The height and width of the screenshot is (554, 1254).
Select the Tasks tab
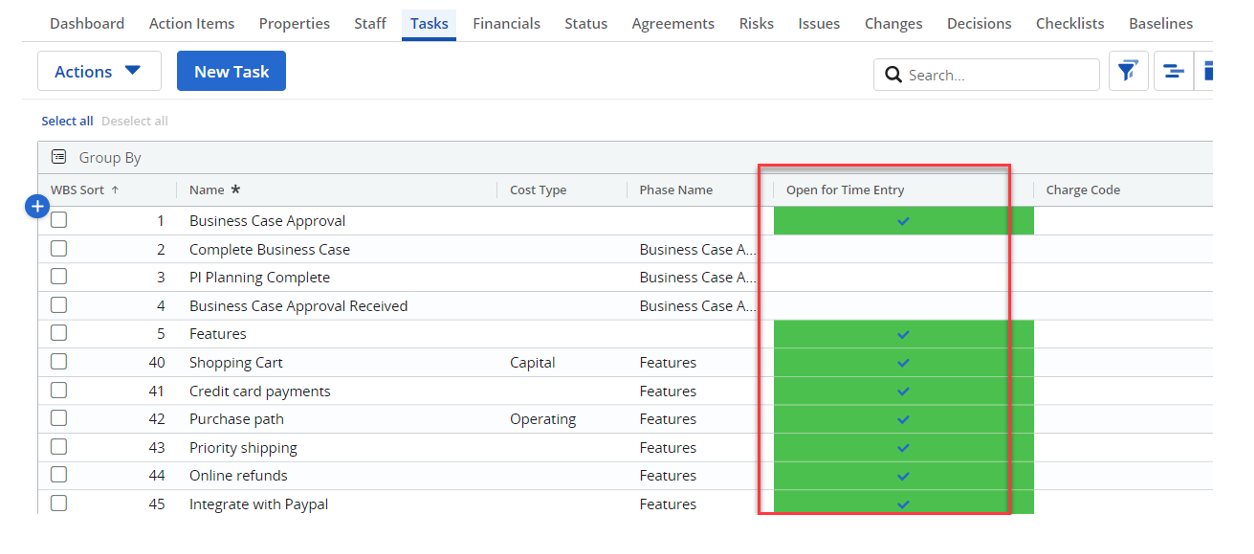(429, 23)
